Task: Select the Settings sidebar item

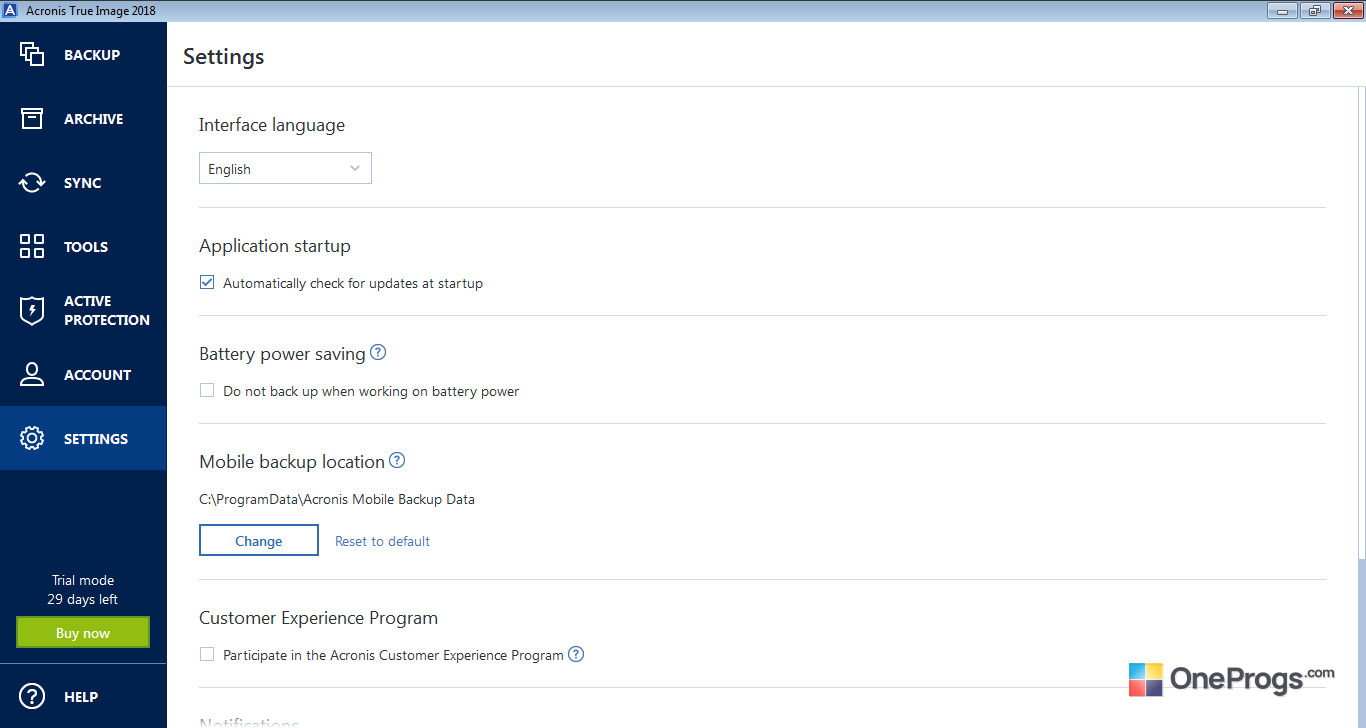Action: coord(83,438)
